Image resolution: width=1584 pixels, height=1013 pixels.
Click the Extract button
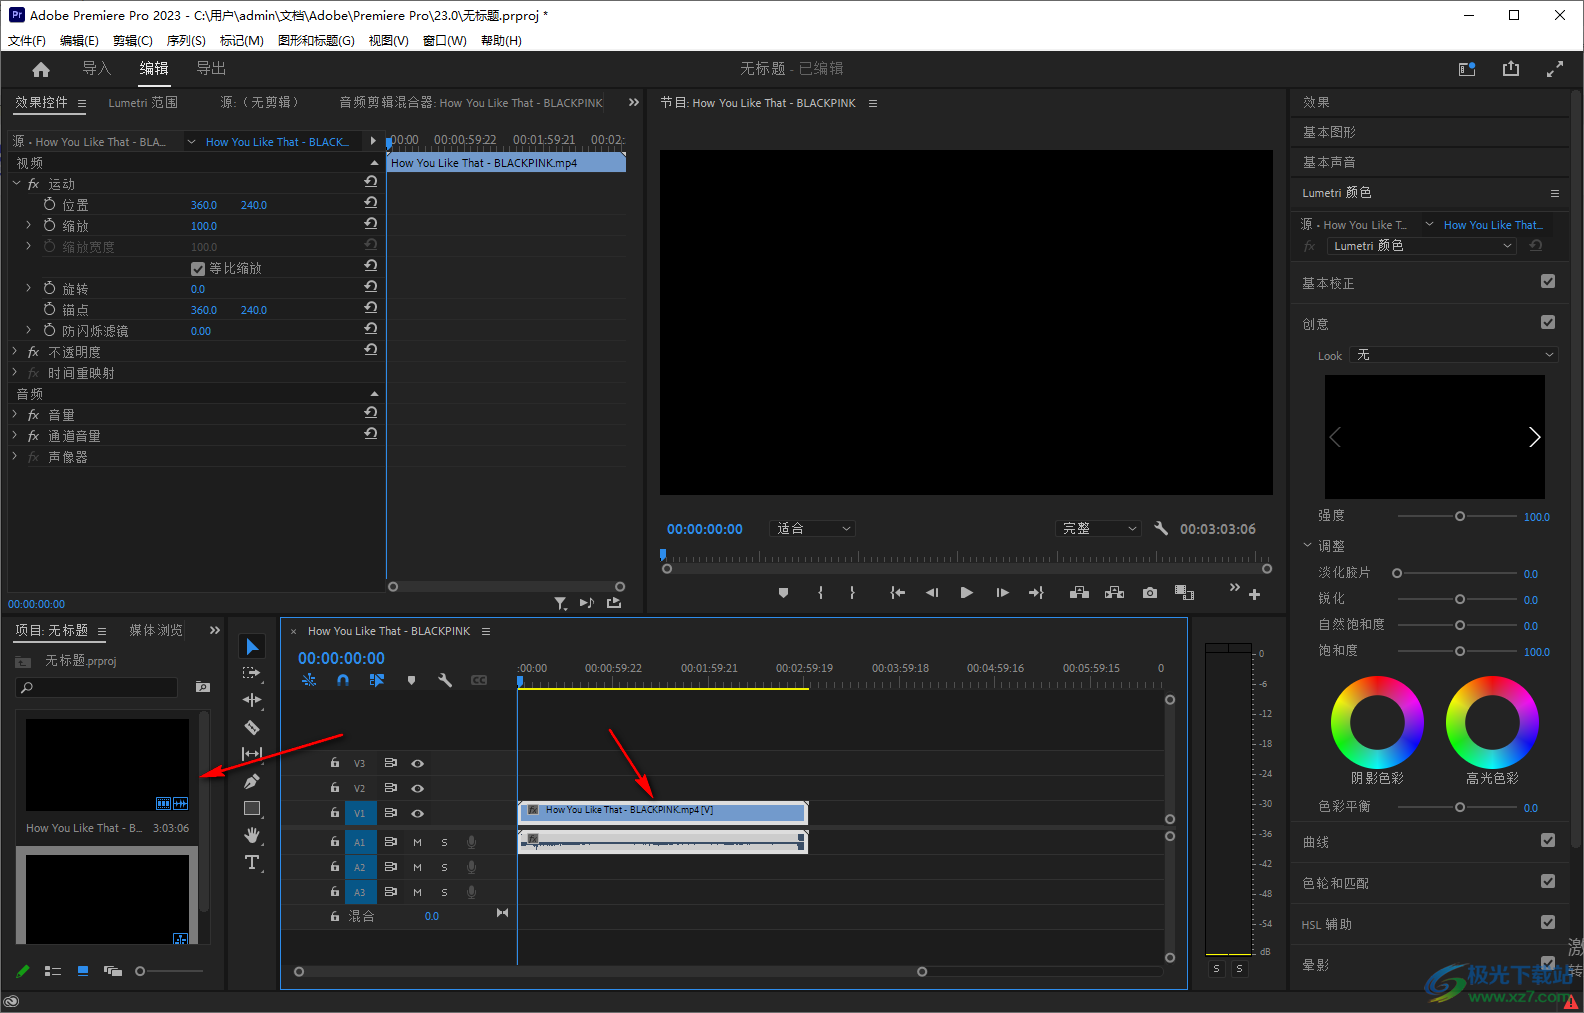pos(1114,593)
